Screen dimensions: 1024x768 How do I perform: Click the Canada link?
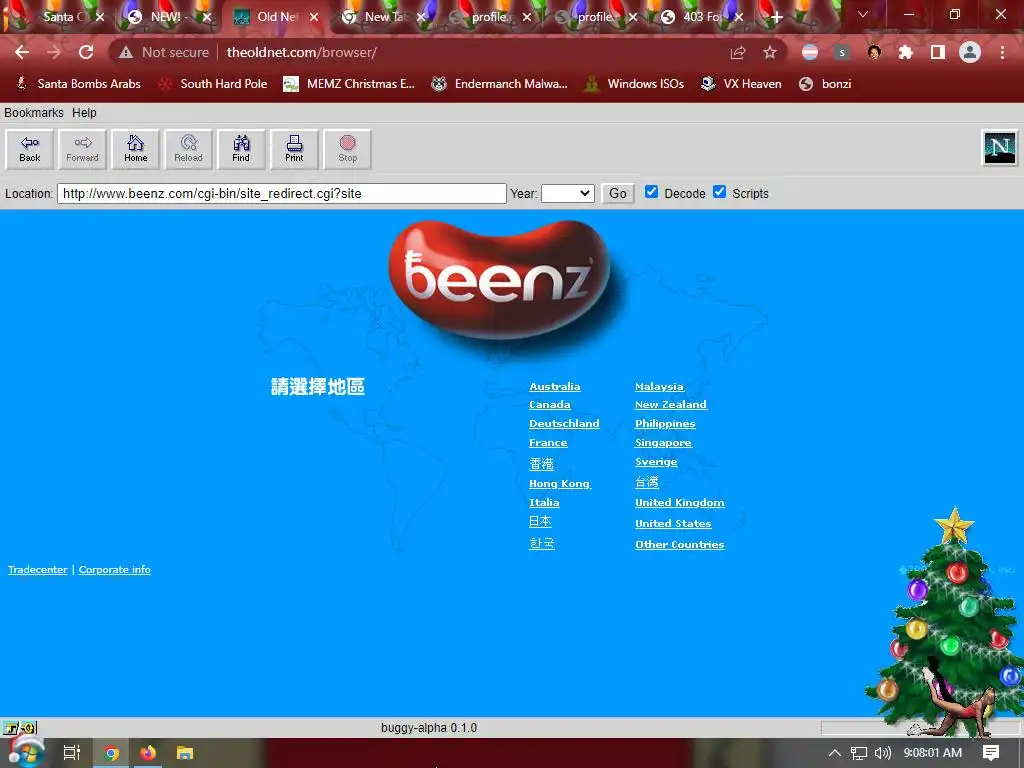click(550, 405)
